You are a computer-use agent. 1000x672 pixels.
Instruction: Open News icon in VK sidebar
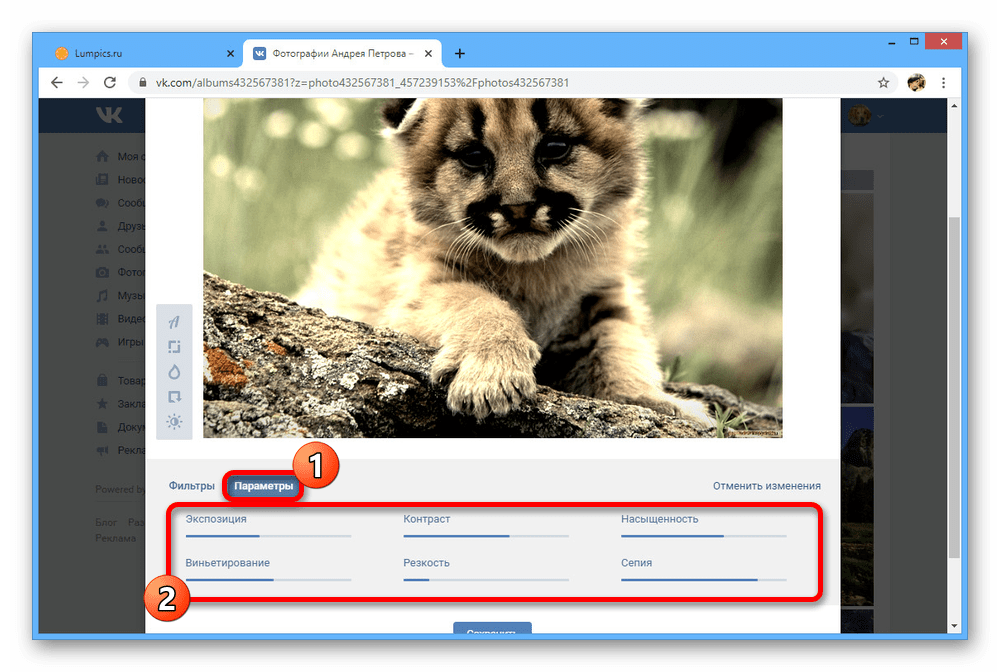[x=102, y=180]
